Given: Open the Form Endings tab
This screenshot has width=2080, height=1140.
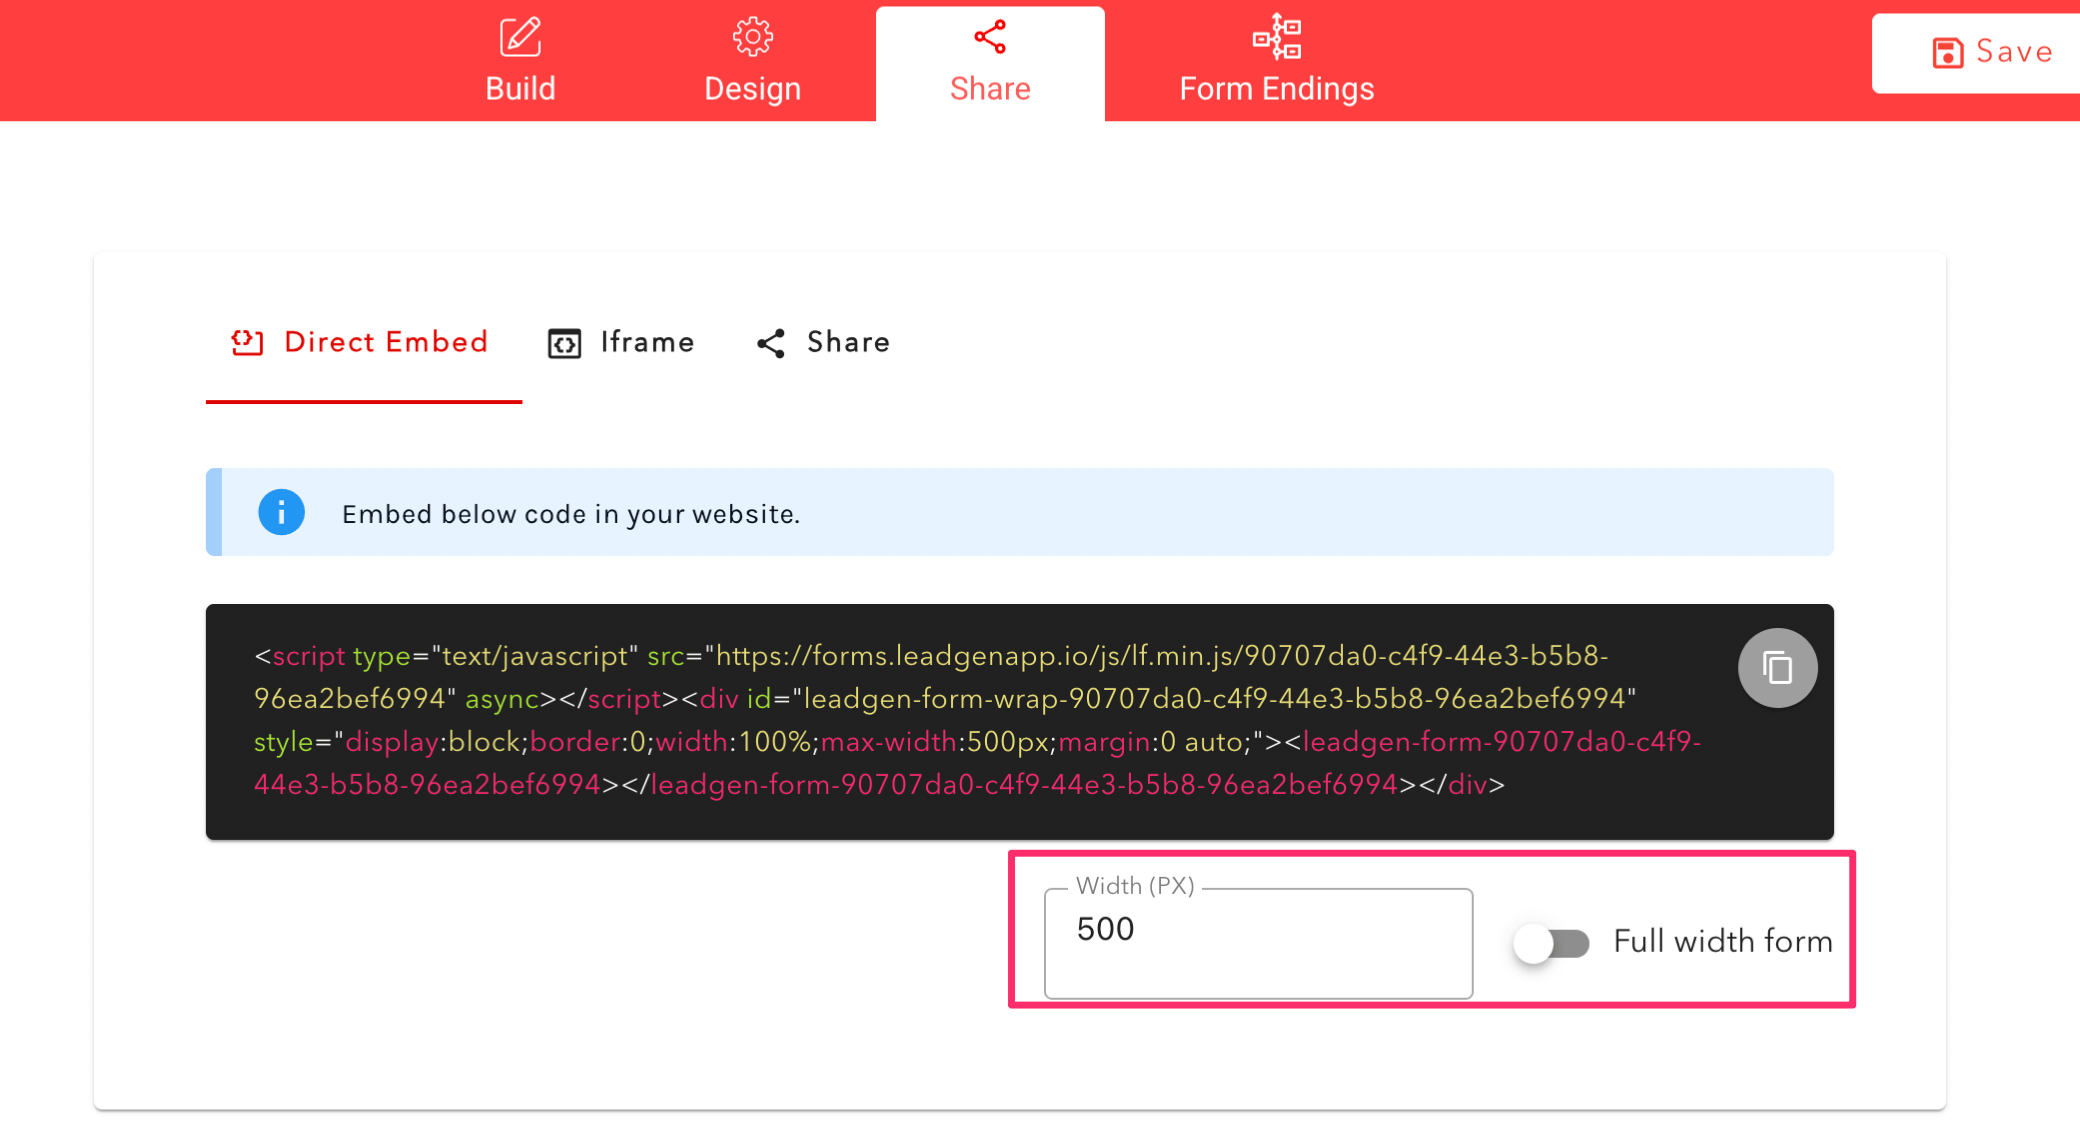Looking at the screenshot, I should (1276, 88).
